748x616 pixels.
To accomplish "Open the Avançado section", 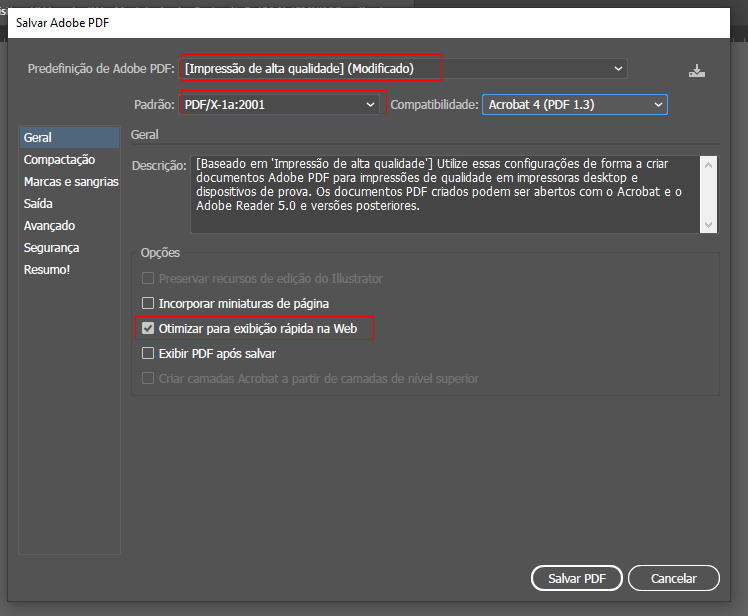I will 69,225.
